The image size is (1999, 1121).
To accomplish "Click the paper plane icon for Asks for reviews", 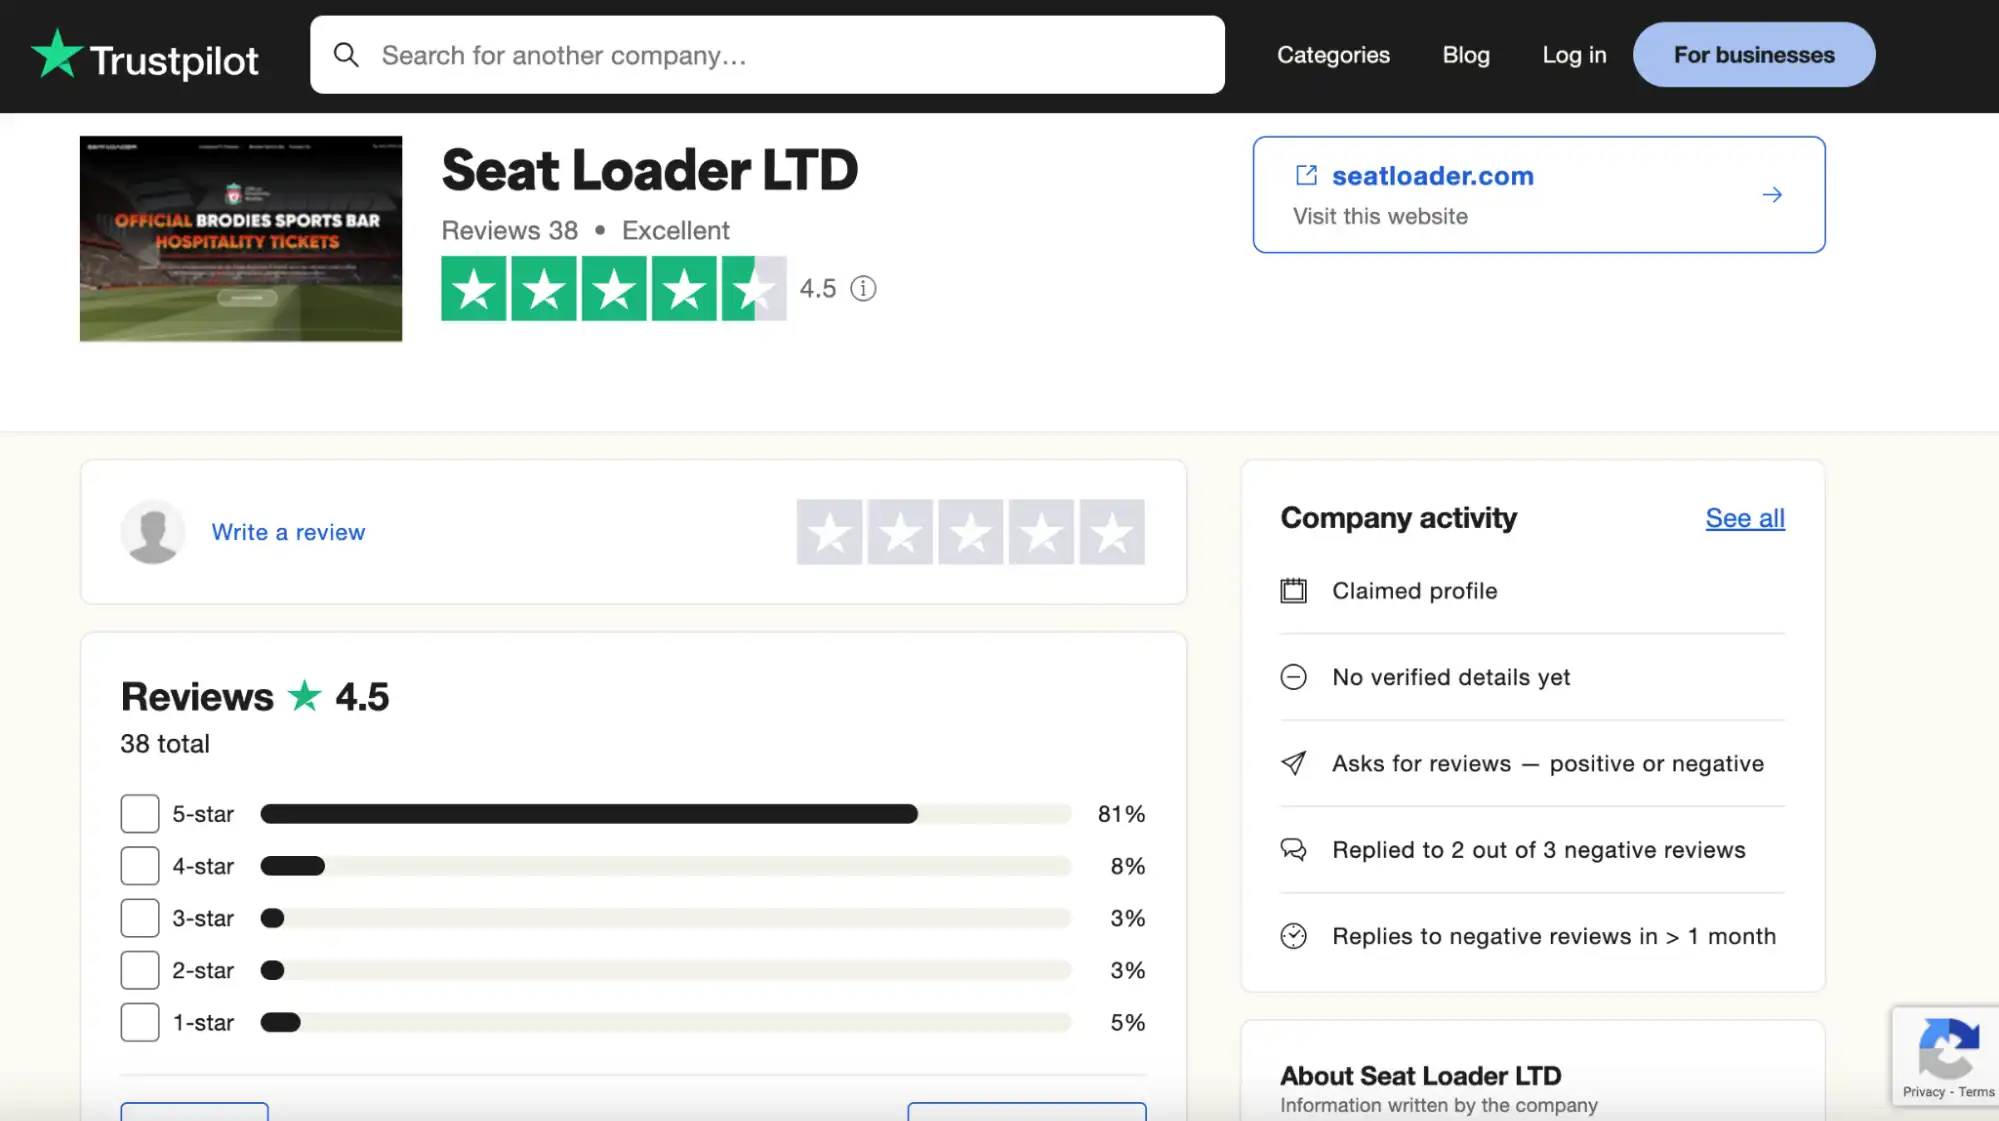I will coord(1295,763).
